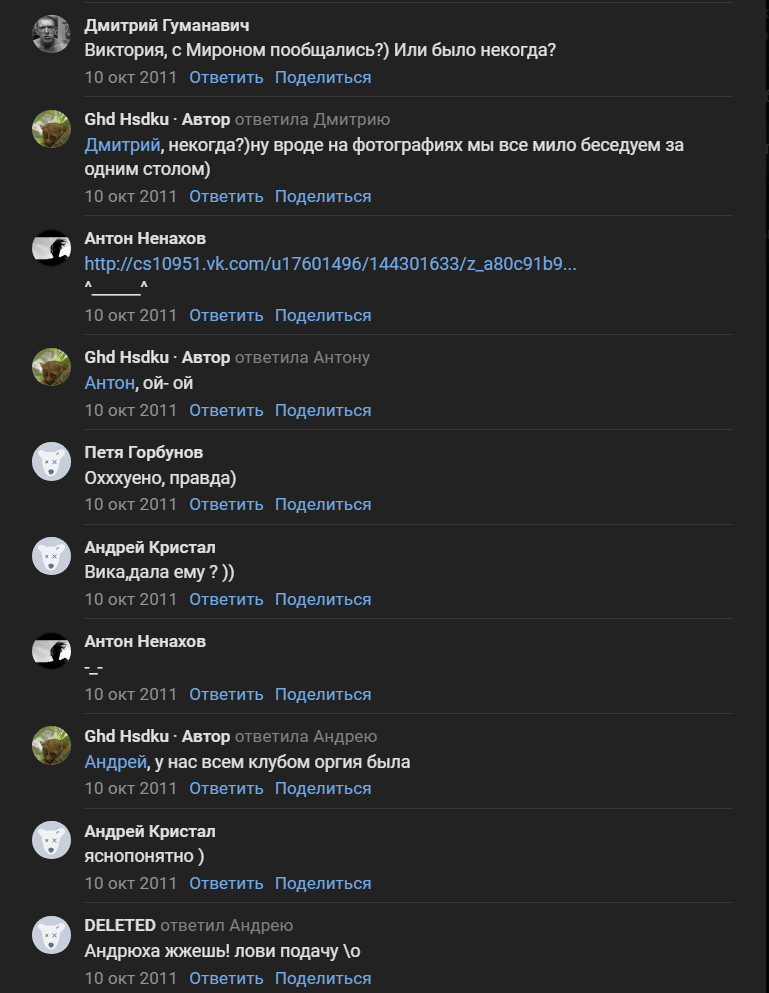The height and width of the screenshot is (993, 769).
Task: Click Андрей Кристал's avatar beside 'Вика,дала ему' comment
Action: [51, 556]
